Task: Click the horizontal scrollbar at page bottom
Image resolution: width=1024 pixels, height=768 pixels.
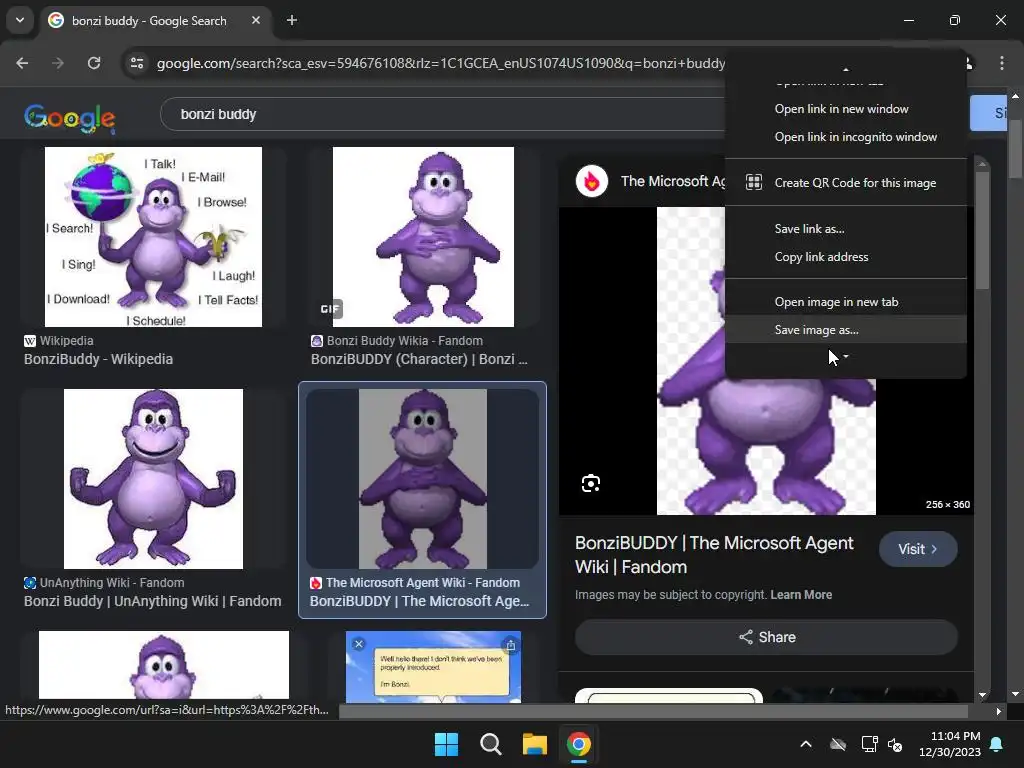Action: pos(653,711)
